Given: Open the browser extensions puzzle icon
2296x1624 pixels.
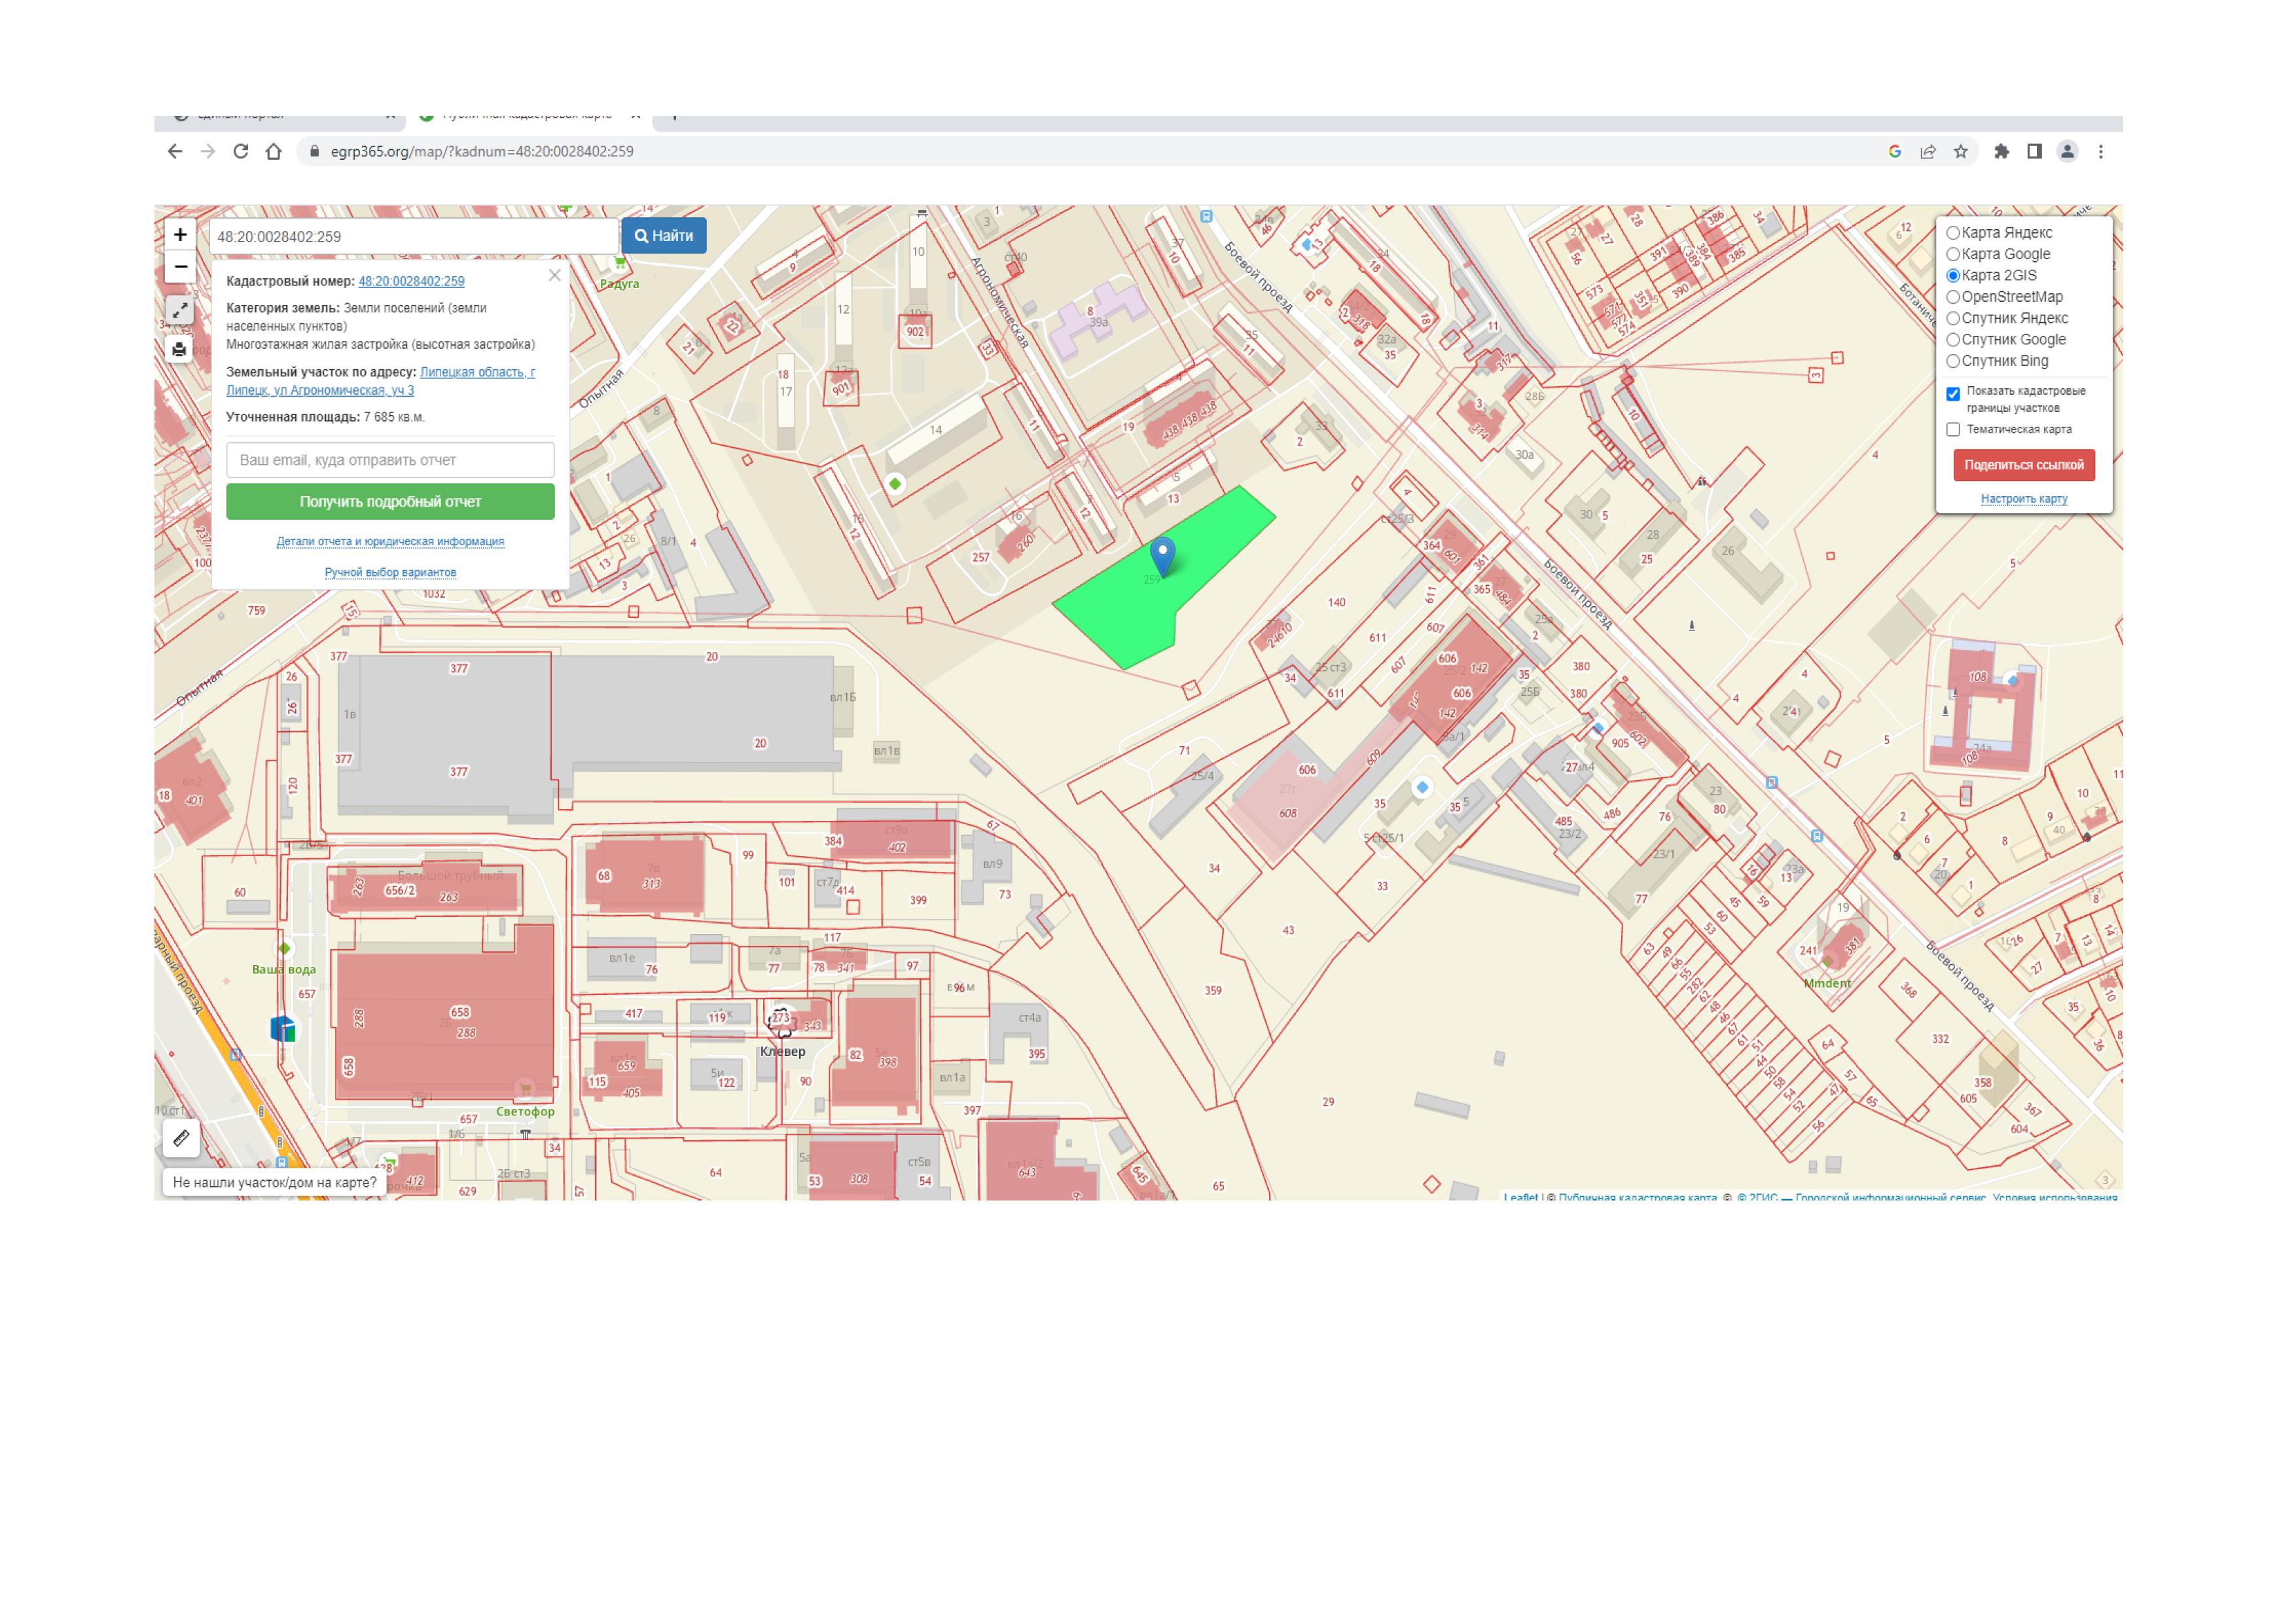Looking at the screenshot, I should coord(2001,152).
